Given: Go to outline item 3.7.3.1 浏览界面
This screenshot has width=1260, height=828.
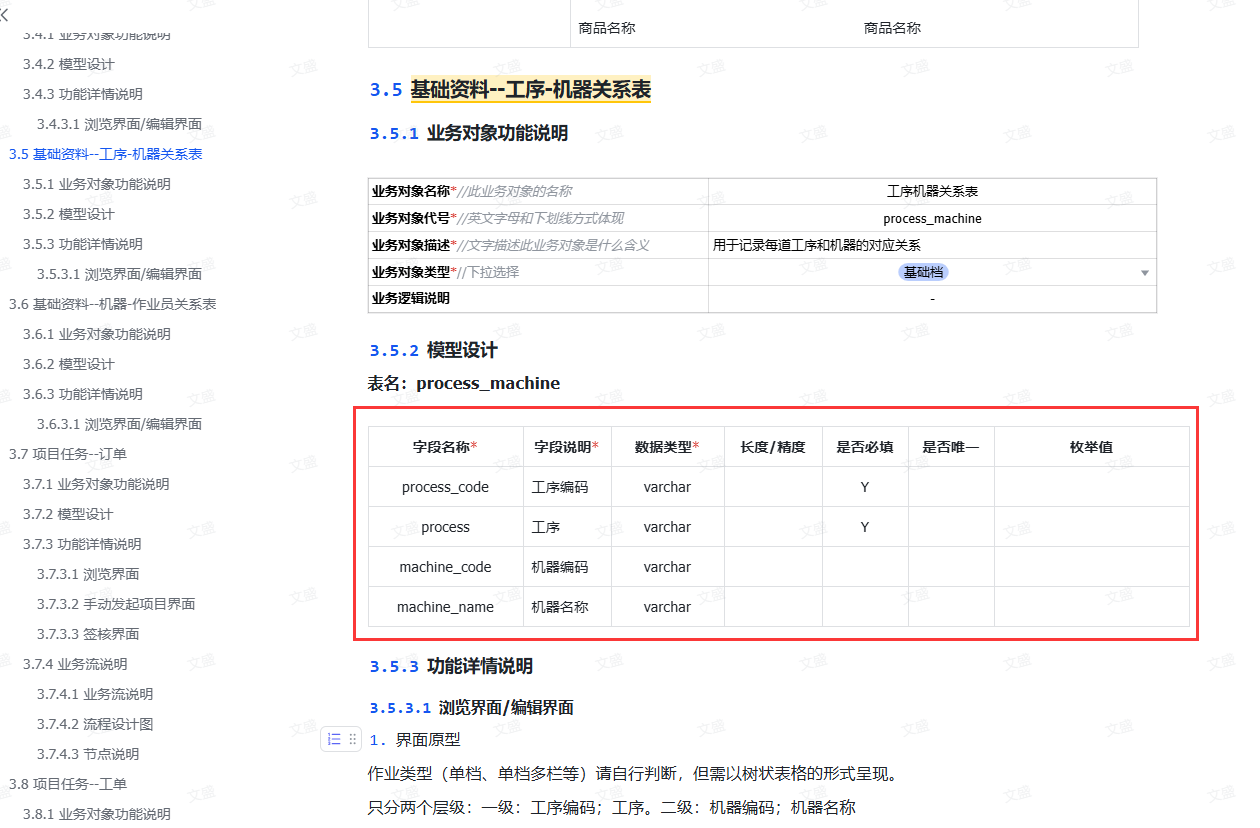Looking at the screenshot, I should click(88, 574).
